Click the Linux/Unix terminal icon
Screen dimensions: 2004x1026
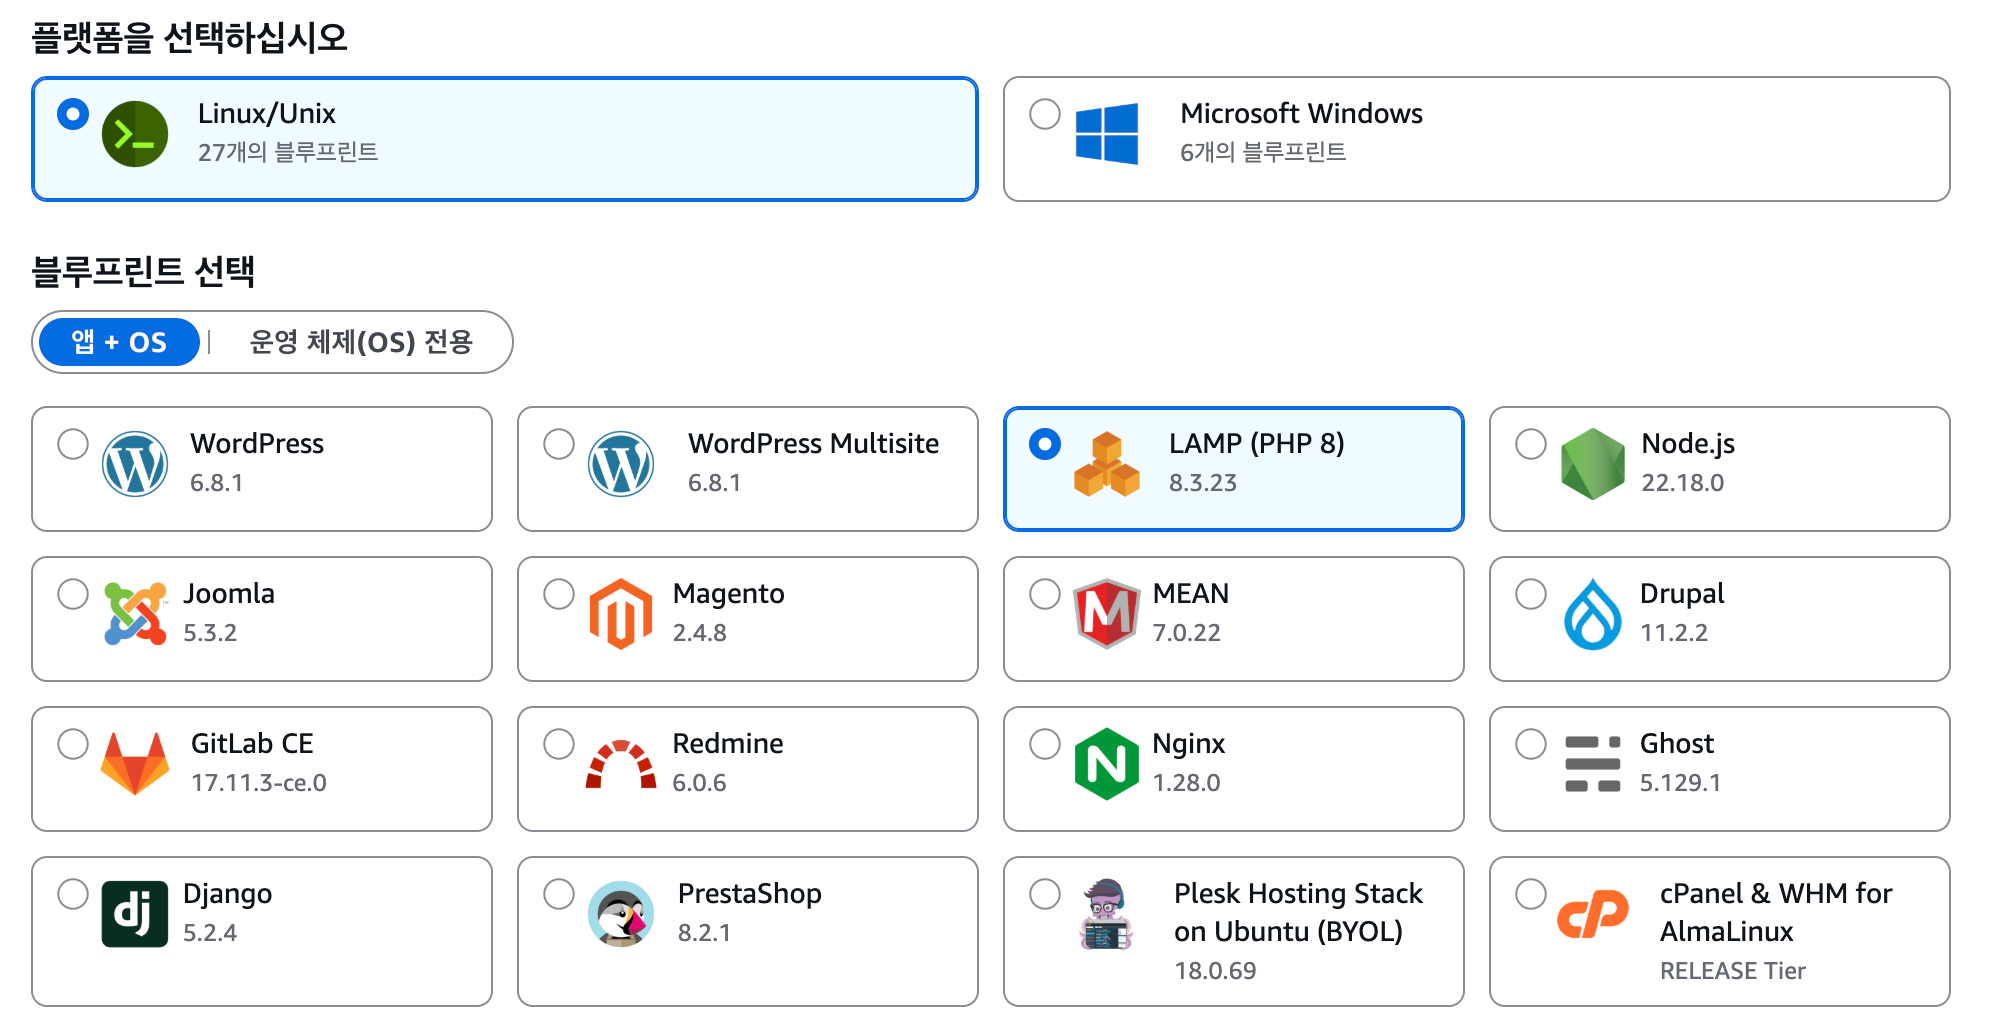coord(135,134)
